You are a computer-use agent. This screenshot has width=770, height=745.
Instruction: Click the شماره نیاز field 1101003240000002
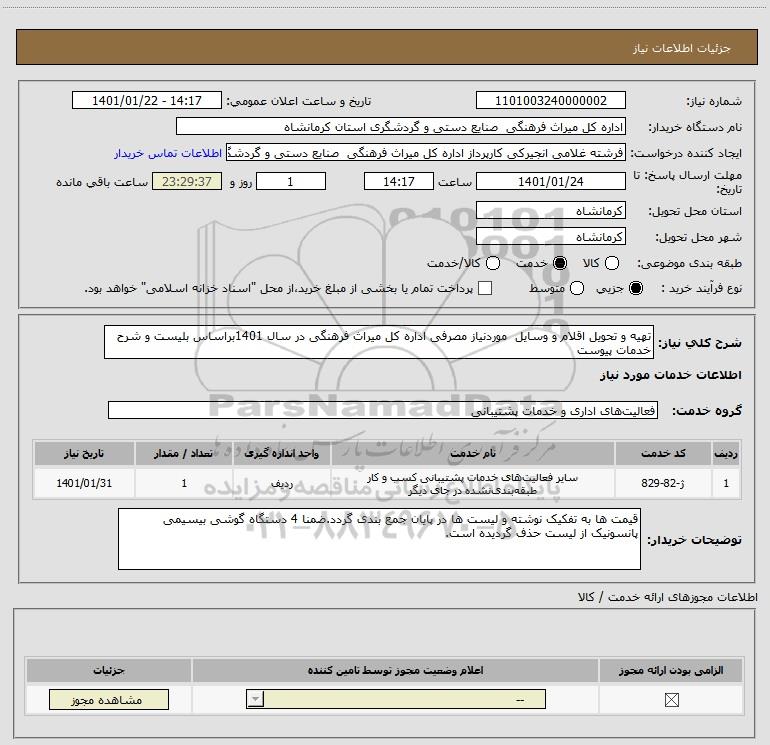[550, 100]
